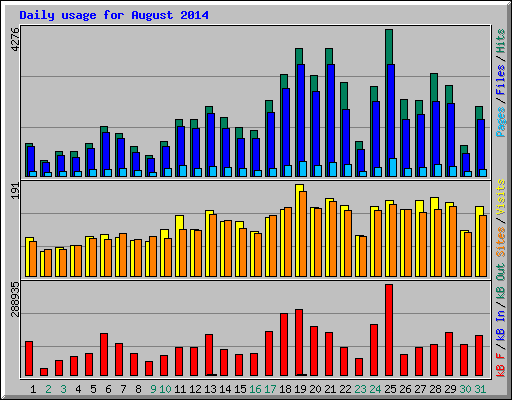Click day 20 axis label

pyautogui.click(x=315, y=389)
